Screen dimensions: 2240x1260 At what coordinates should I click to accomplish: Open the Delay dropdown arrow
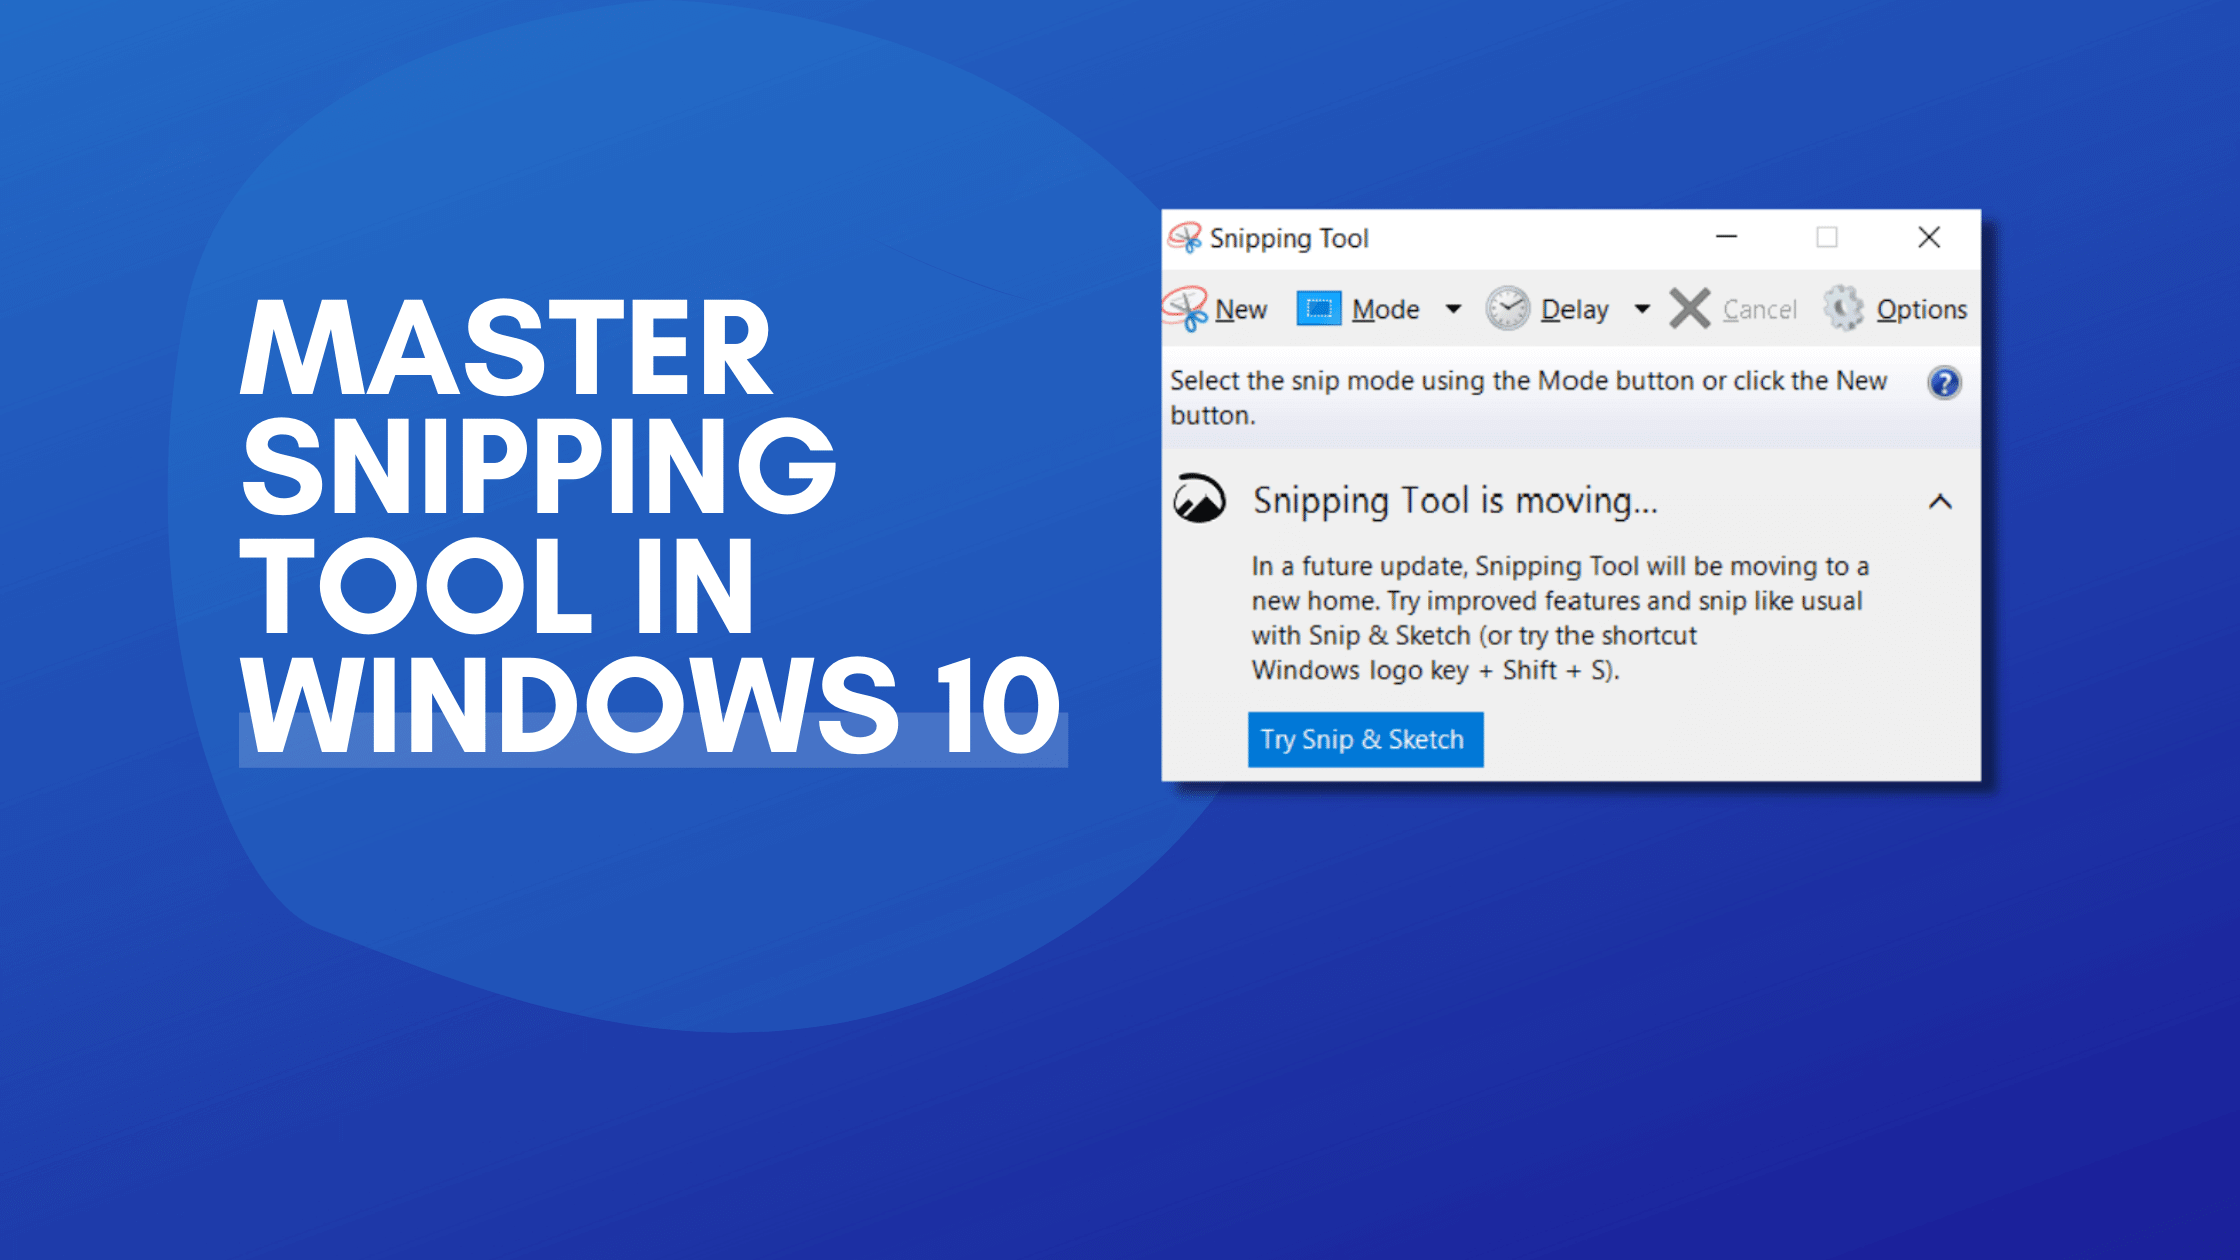pos(1641,309)
